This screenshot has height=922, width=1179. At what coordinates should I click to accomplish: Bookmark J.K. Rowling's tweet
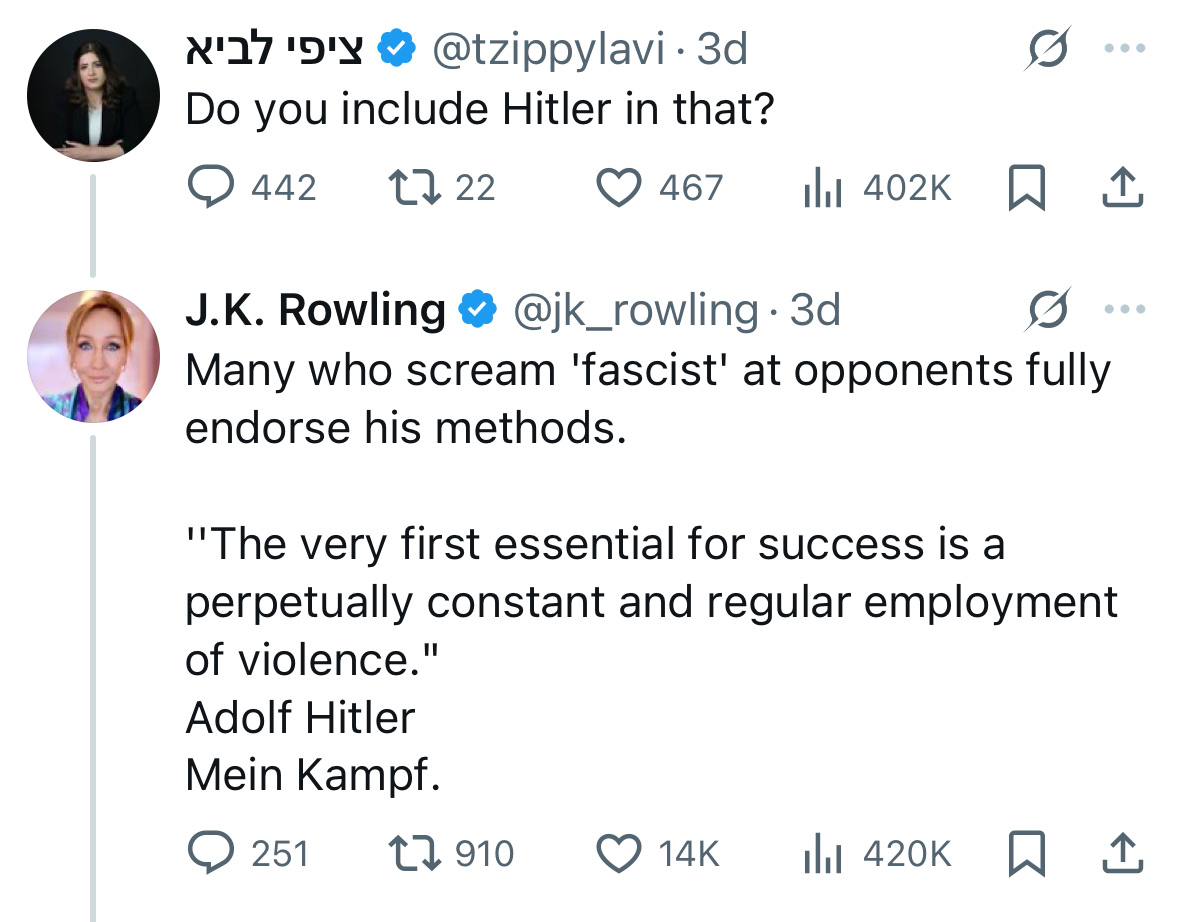tap(1026, 853)
